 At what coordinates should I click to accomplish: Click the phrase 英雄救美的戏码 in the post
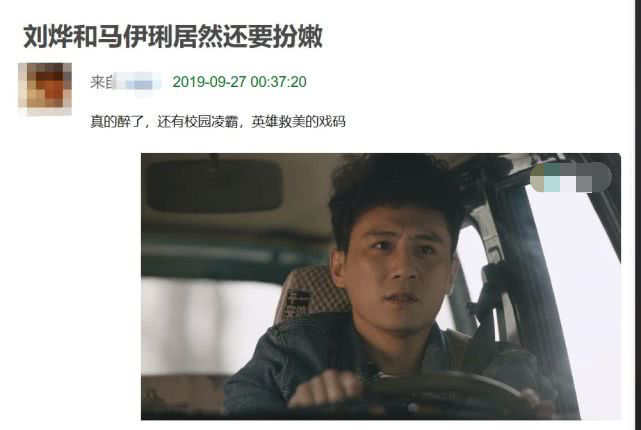[x=298, y=122]
